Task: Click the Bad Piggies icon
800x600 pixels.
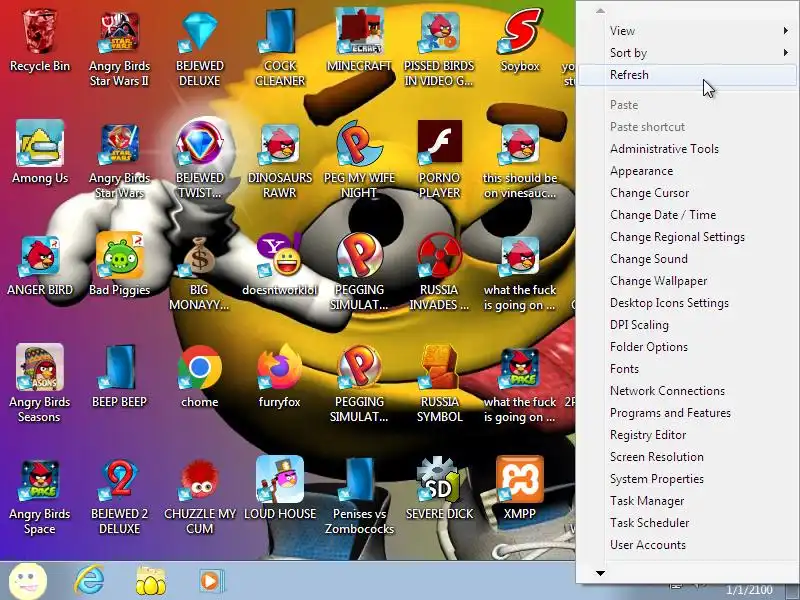Action: pos(119,256)
